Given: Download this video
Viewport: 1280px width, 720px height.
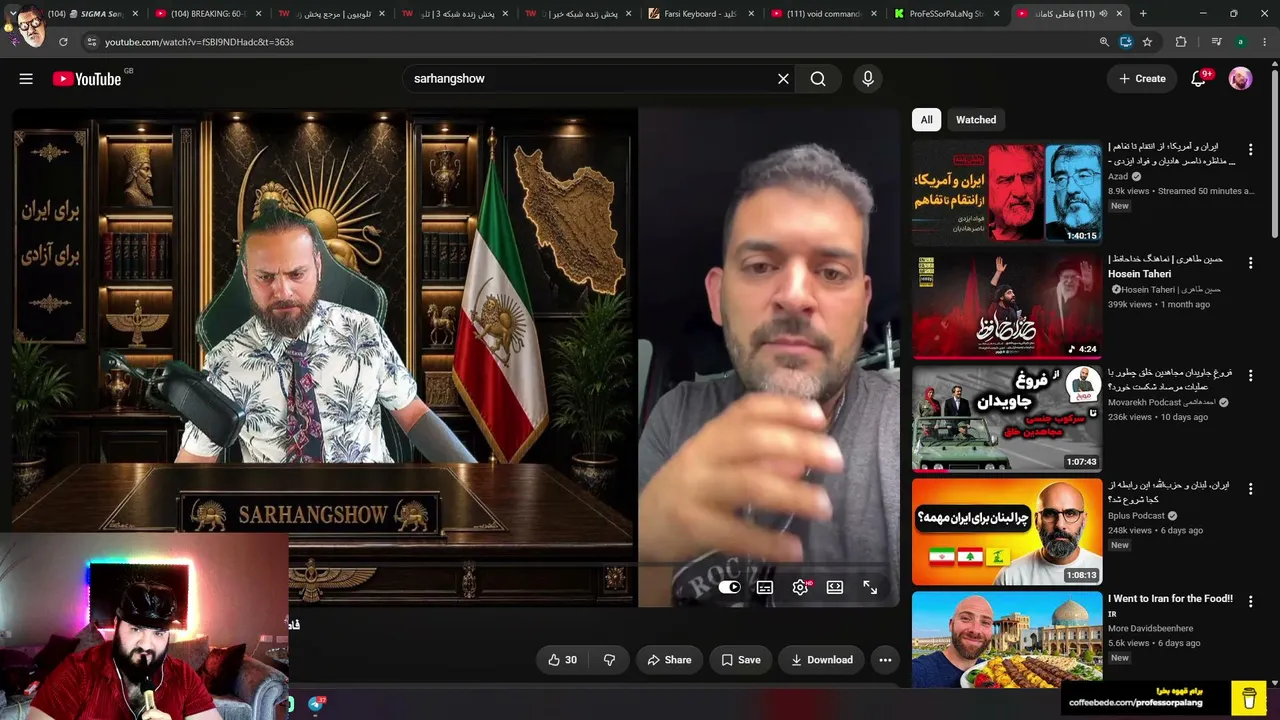Looking at the screenshot, I should pyautogui.click(x=822, y=660).
